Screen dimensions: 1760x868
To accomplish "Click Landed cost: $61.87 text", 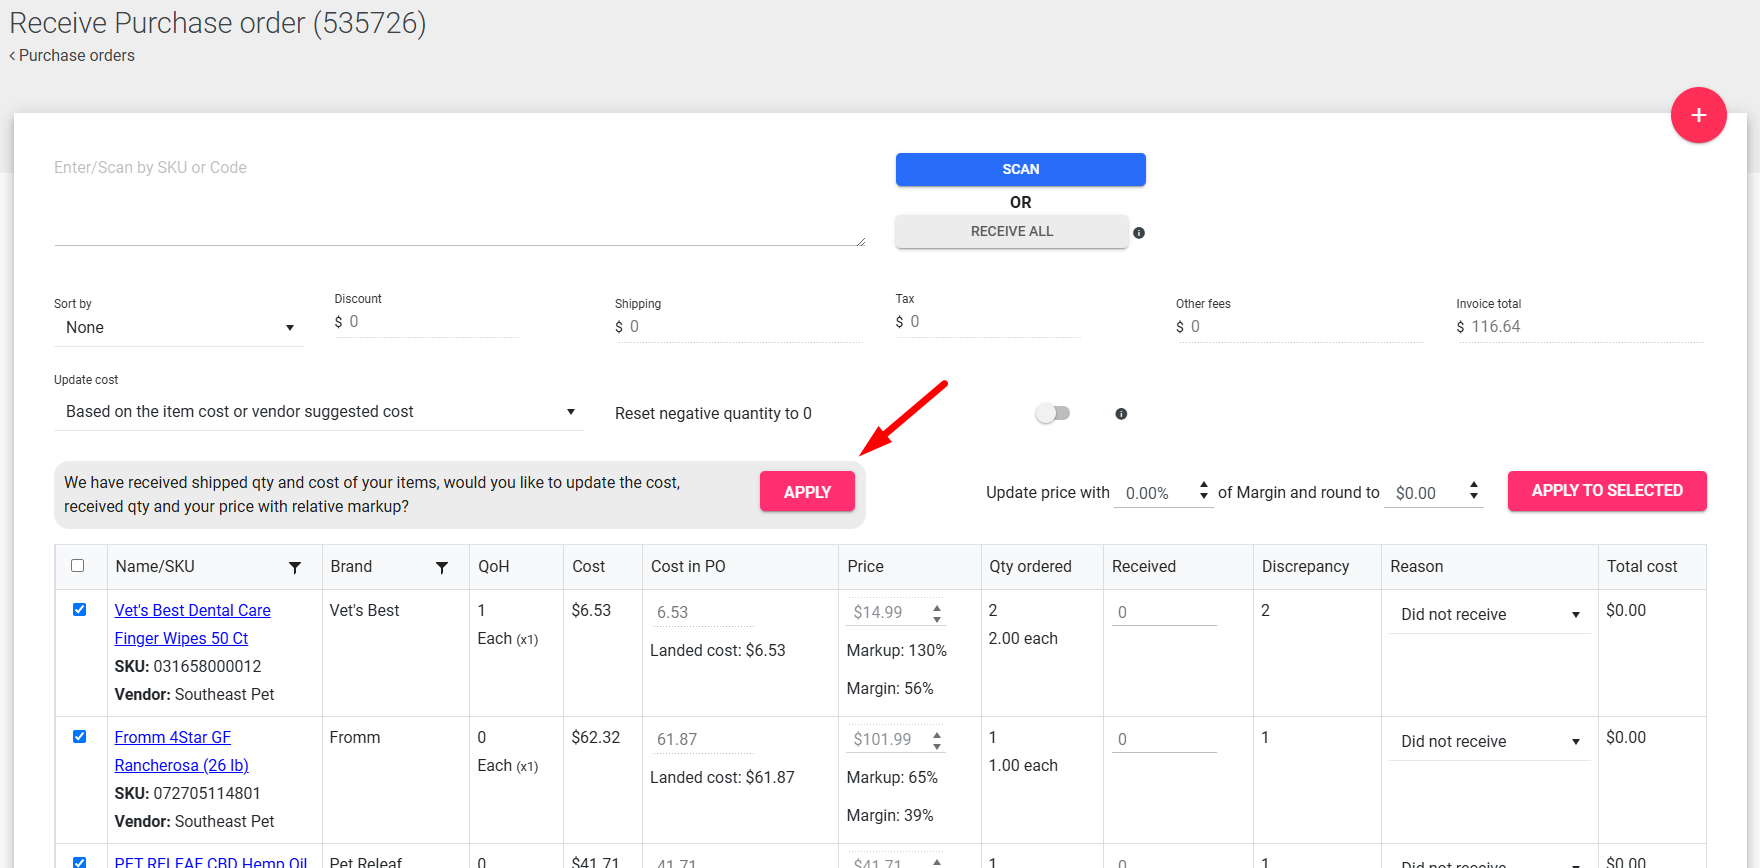I will [722, 778].
